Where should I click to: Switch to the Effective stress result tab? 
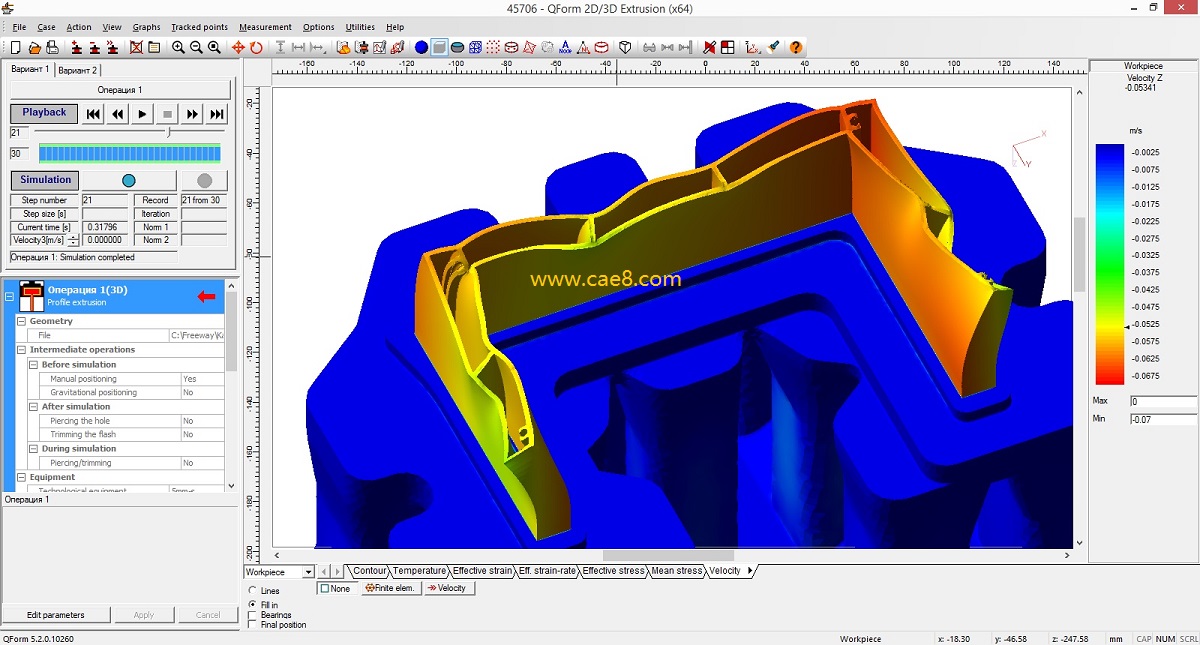614,571
